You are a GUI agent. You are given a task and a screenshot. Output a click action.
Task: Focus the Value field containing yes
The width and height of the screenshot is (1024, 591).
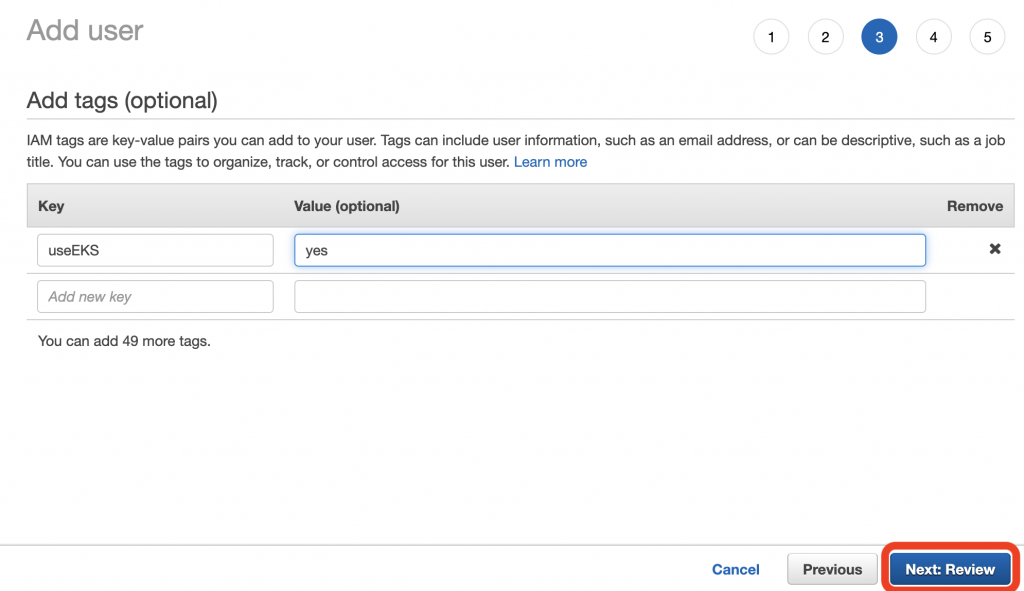pos(609,250)
